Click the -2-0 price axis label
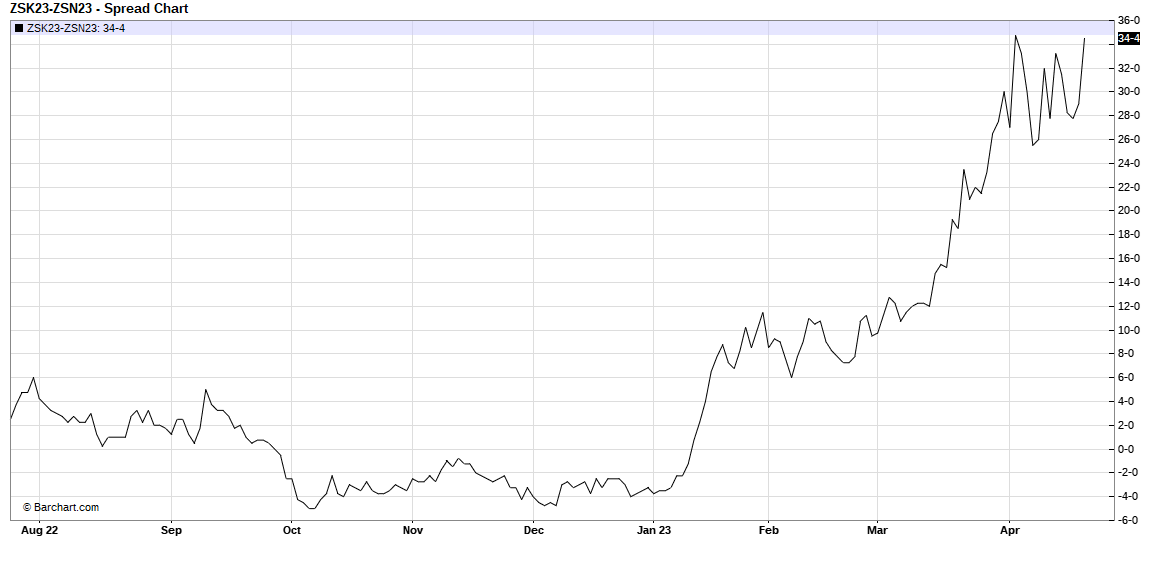The image size is (1156, 561). point(1130,473)
